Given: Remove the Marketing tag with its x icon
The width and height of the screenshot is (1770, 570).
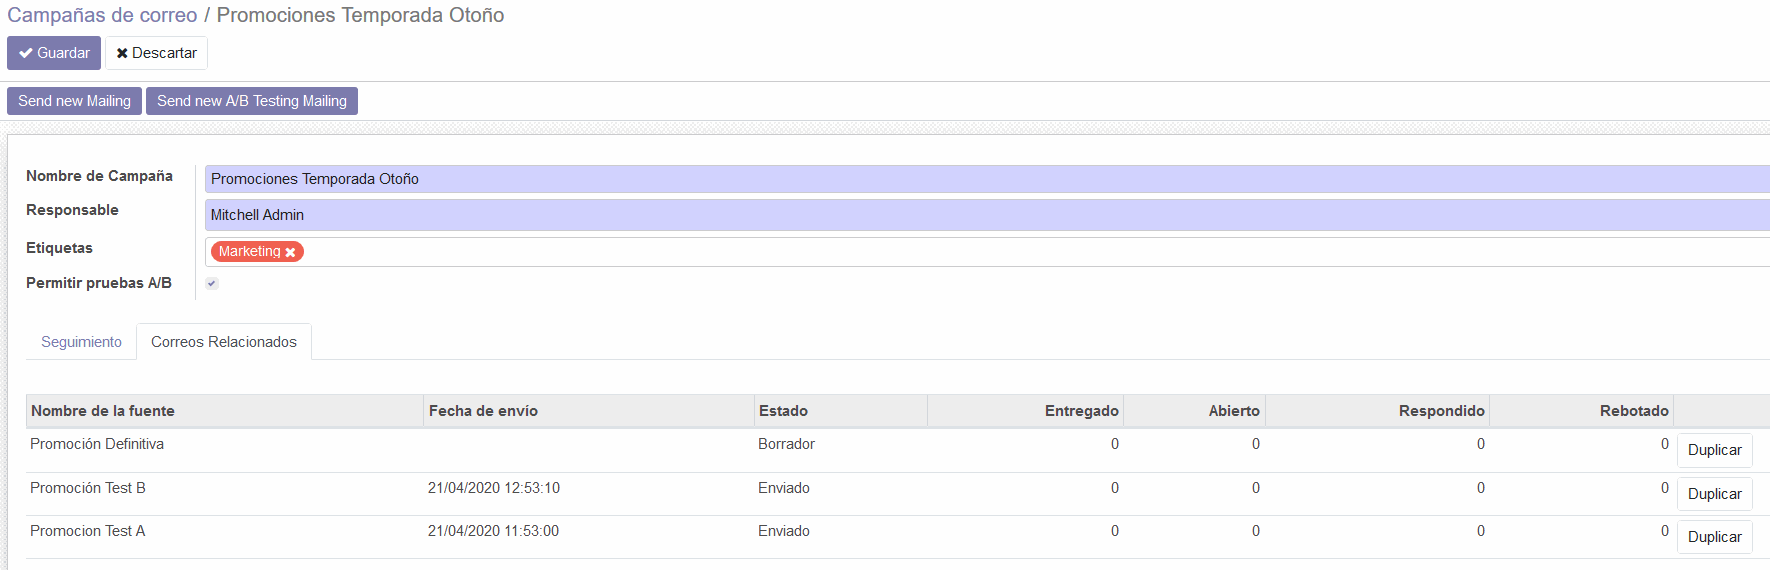Looking at the screenshot, I should point(290,252).
